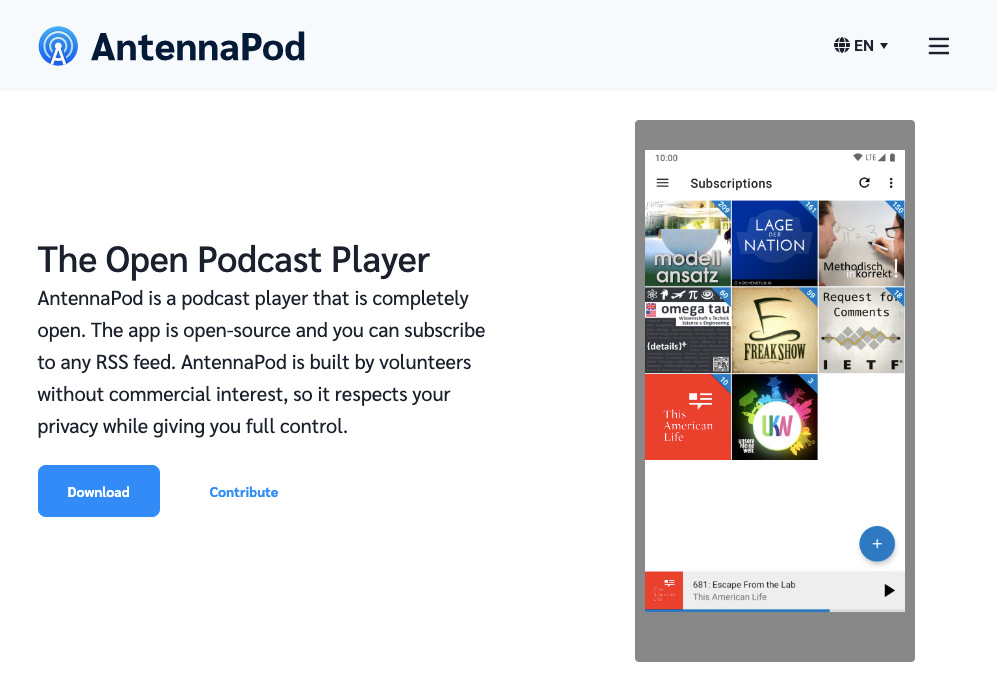
Task: Open the UKW podcast tile
Action: click(774, 417)
